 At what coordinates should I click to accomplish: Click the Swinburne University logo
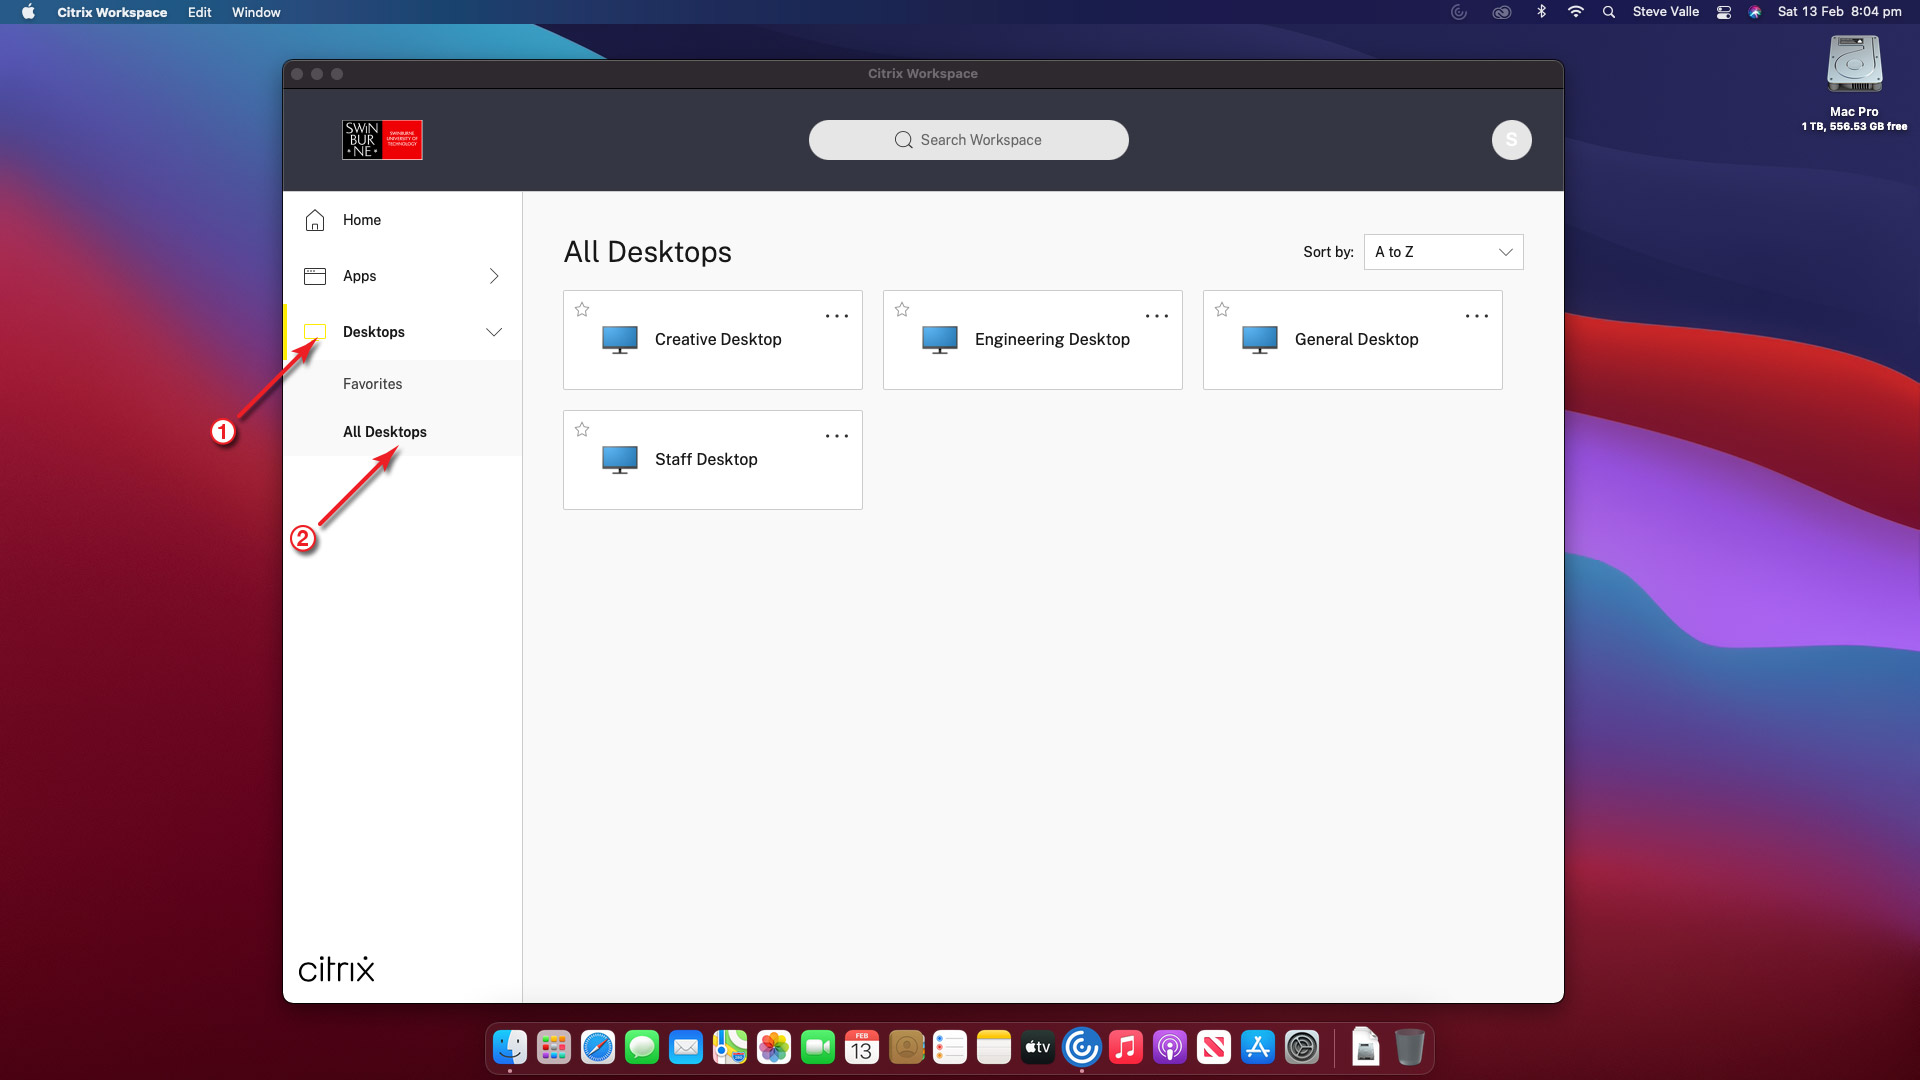(382, 140)
